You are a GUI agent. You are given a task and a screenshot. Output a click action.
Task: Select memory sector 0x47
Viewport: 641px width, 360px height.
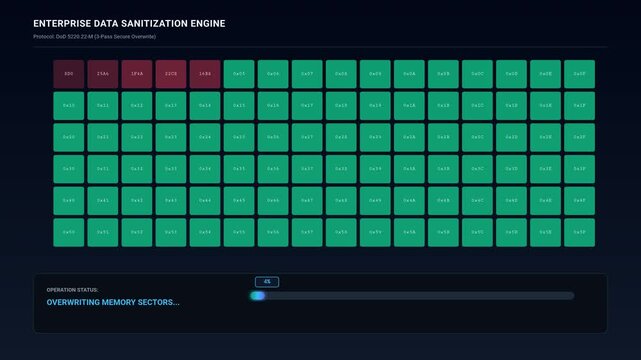(307, 201)
